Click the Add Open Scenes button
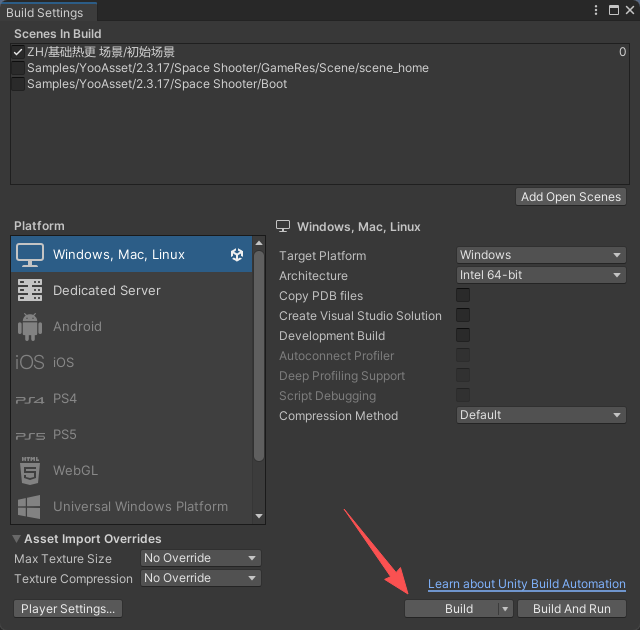The height and width of the screenshot is (630, 640). click(x=571, y=197)
